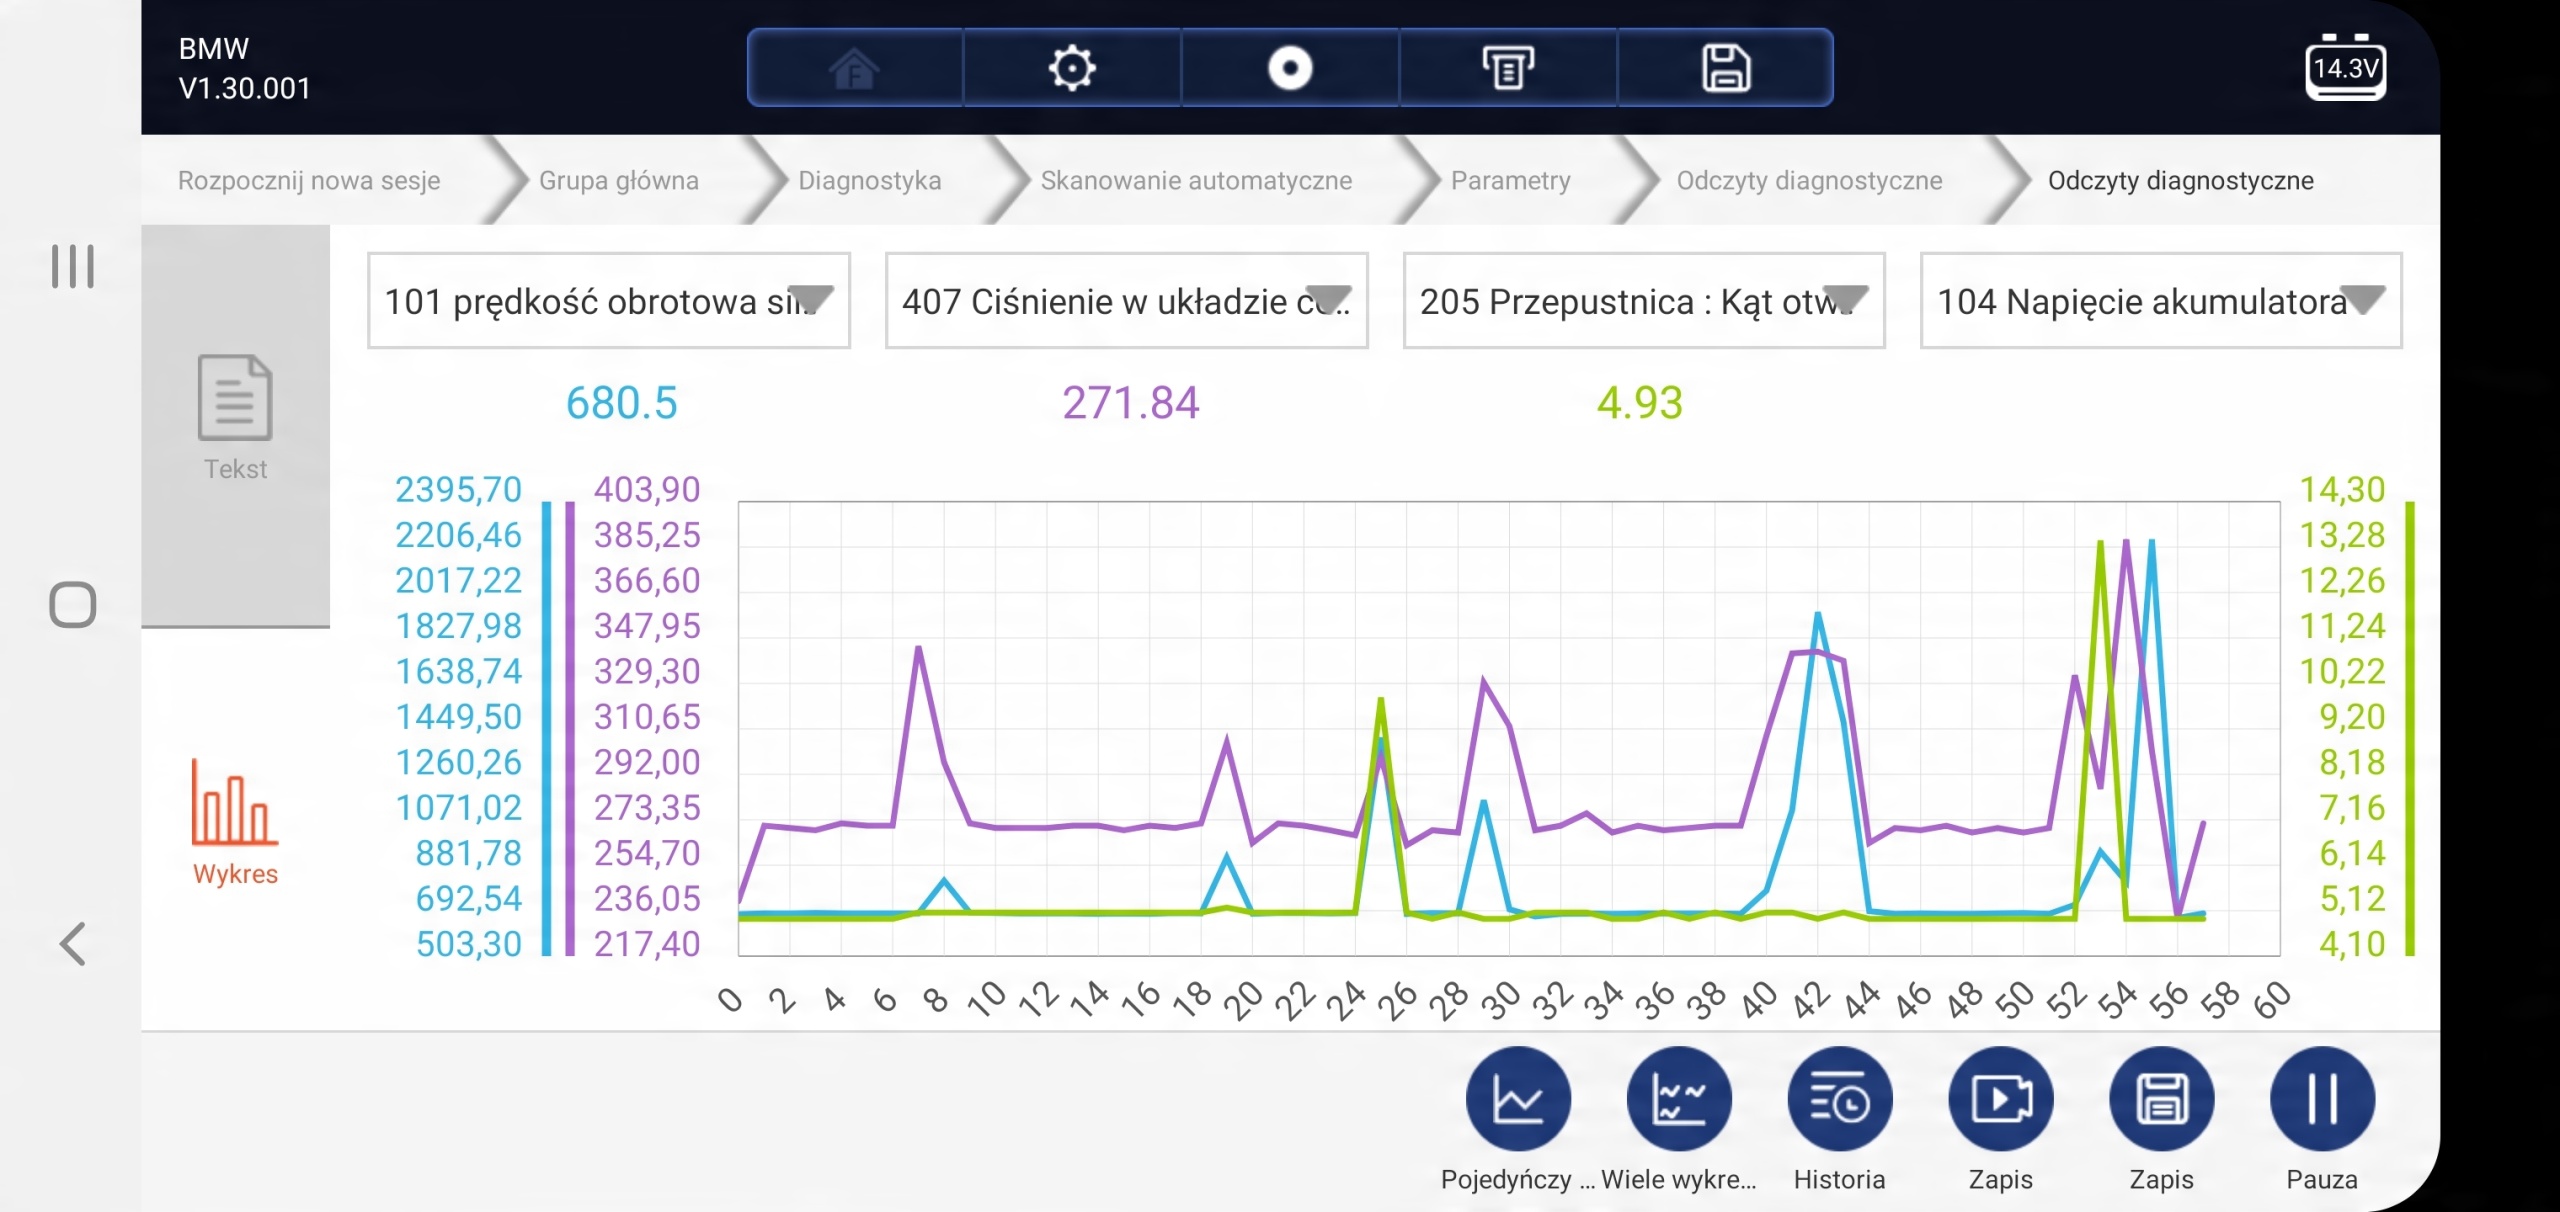This screenshot has height=1212, width=2560.
Task: Tap the home icon in top toolbar
Action: click(x=854, y=68)
